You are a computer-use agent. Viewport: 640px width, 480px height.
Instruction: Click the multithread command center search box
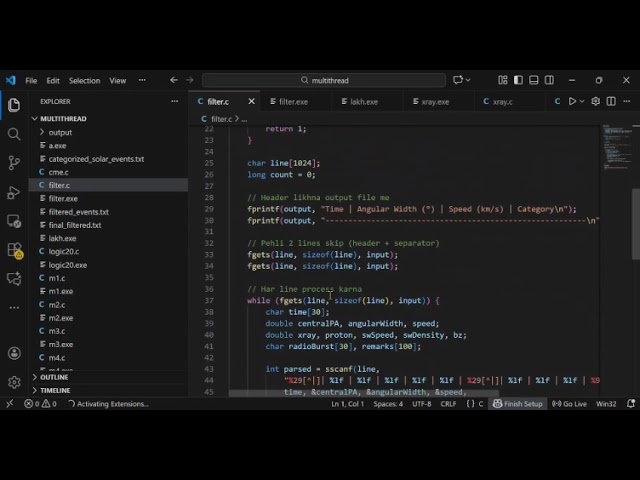pyautogui.click(x=324, y=80)
